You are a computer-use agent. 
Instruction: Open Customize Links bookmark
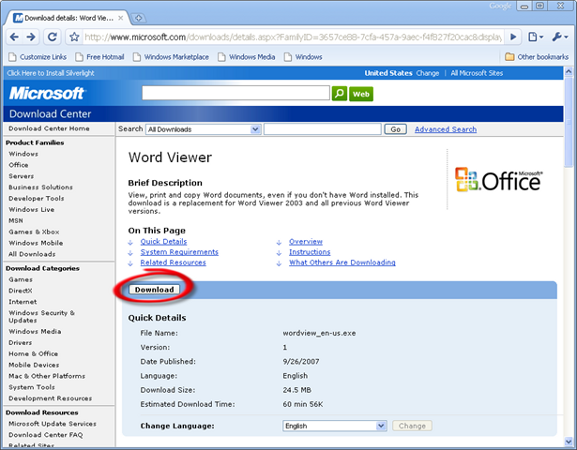pyautogui.click(x=38, y=57)
